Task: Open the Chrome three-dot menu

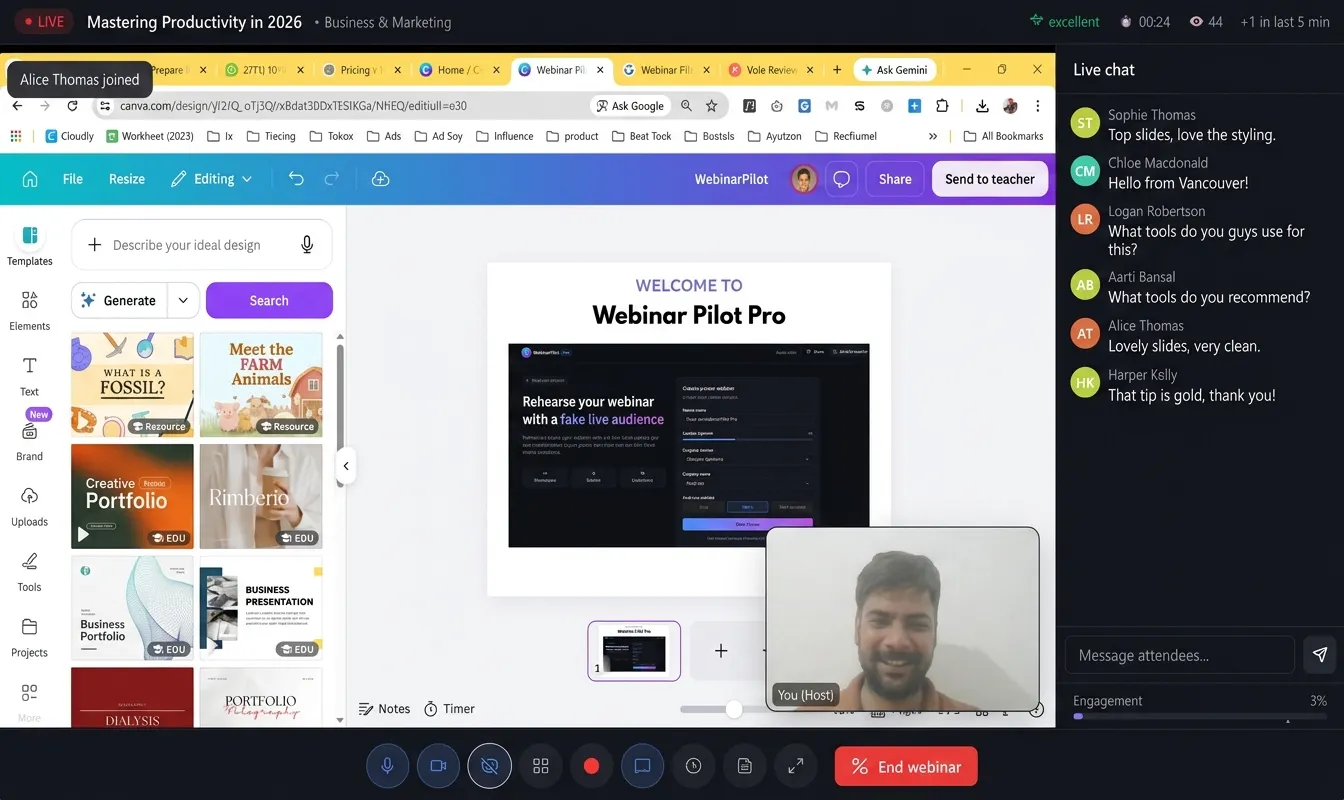Action: (x=1038, y=105)
